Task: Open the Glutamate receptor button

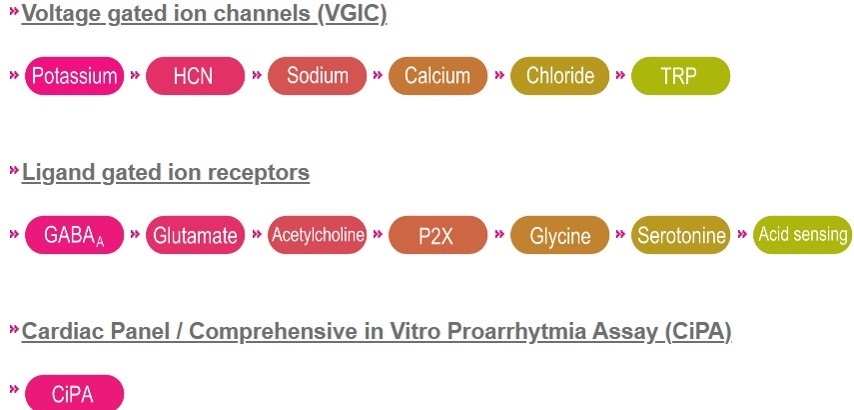Action: (196, 235)
